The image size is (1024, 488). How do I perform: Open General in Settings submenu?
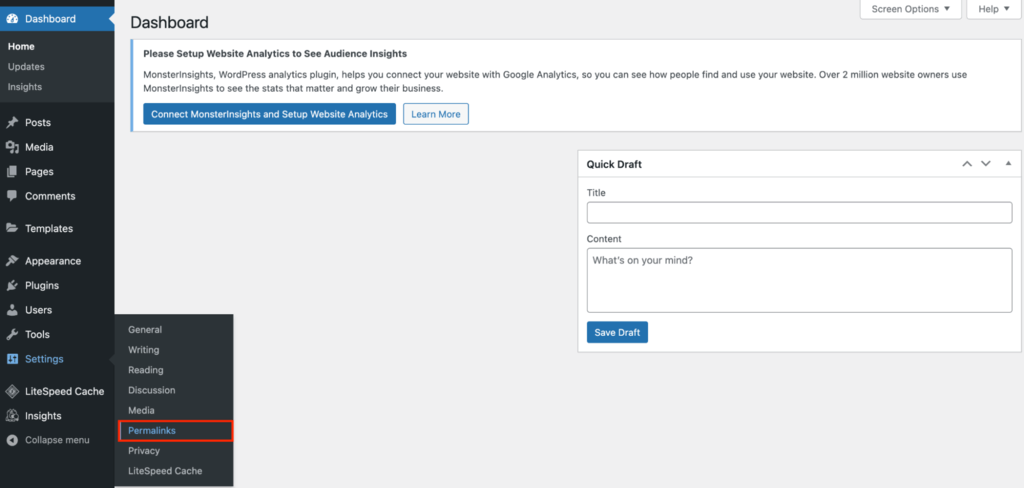pyautogui.click(x=145, y=330)
